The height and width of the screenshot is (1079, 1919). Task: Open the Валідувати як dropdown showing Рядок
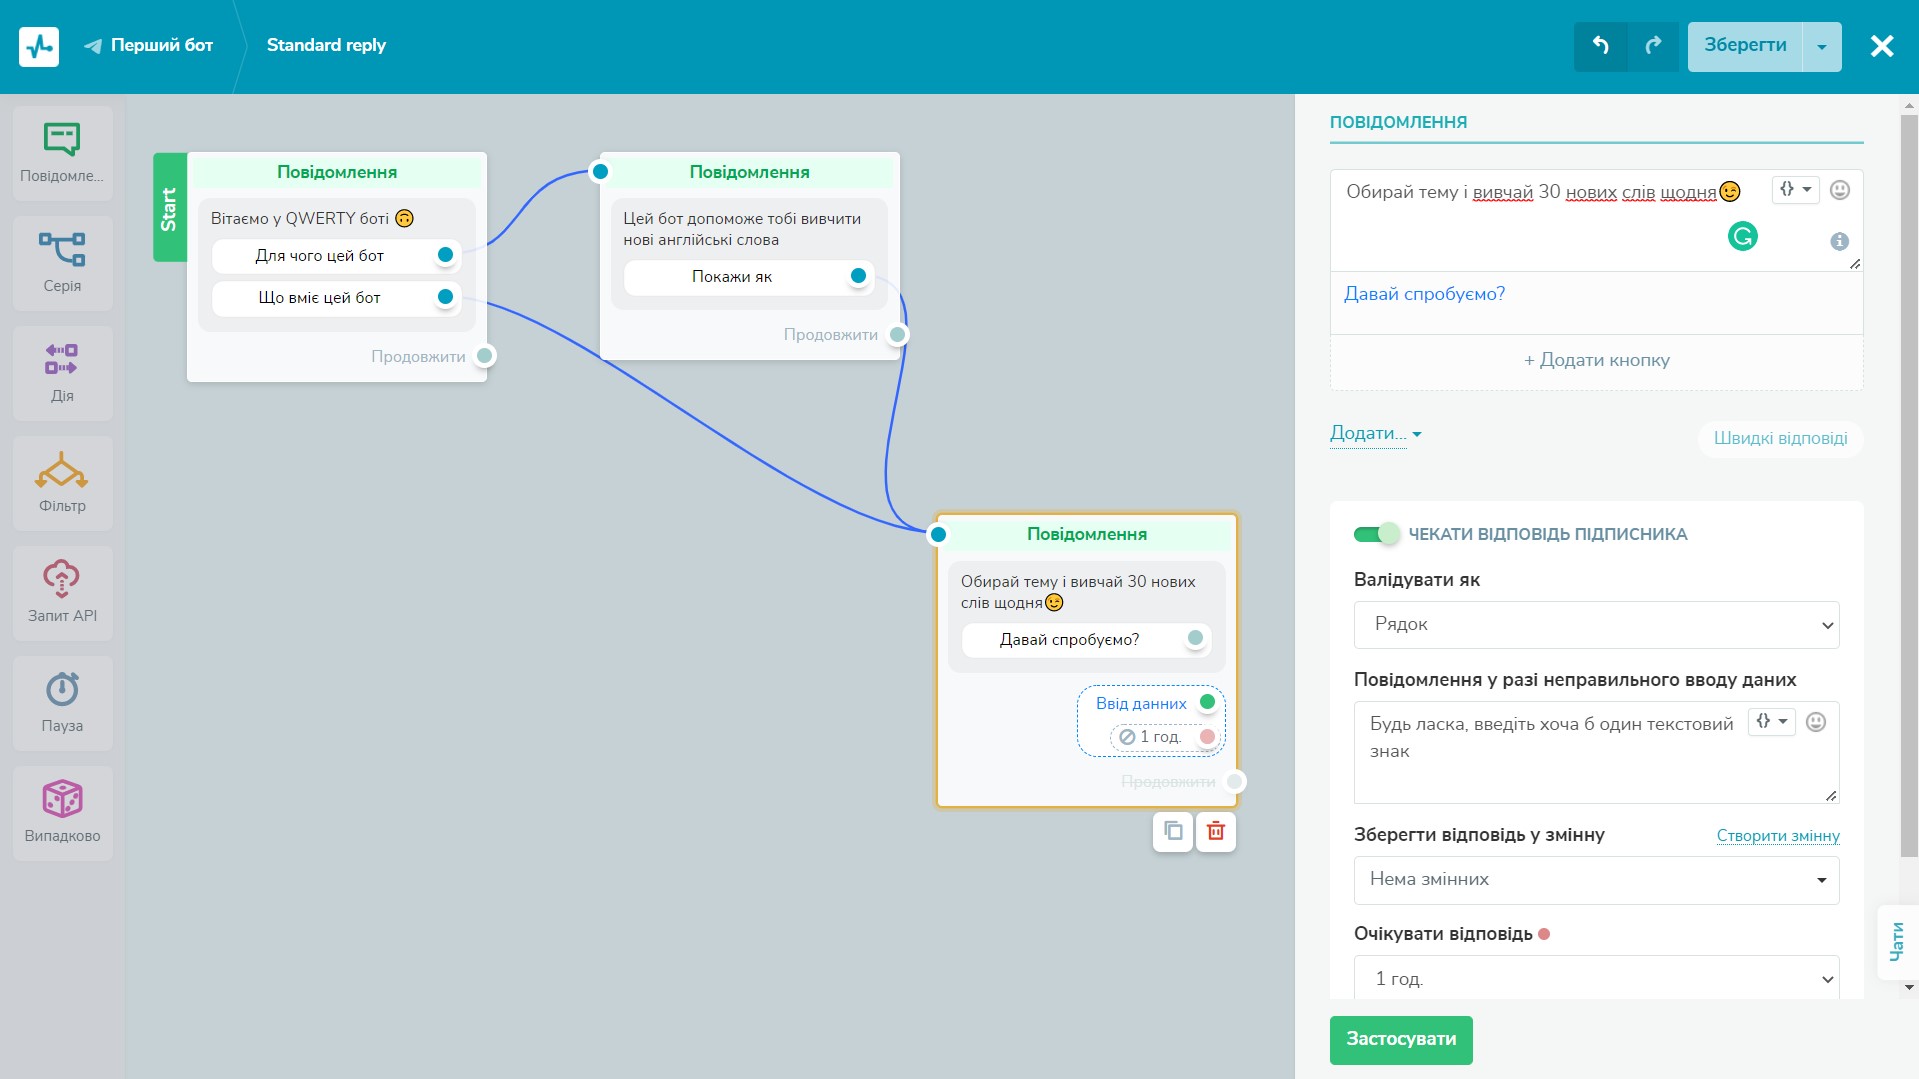(x=1595, y=625)
